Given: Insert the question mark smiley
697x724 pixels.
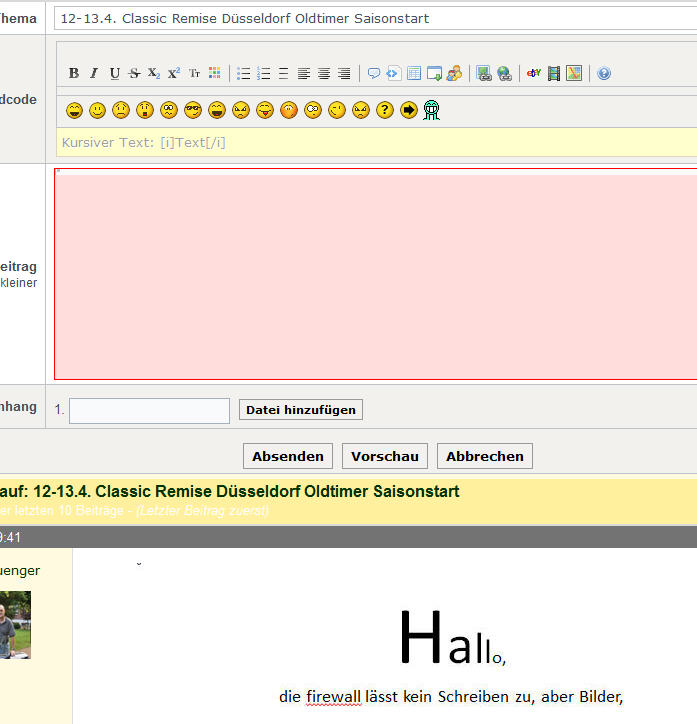Looking at the screenshot, I should 385,110.
